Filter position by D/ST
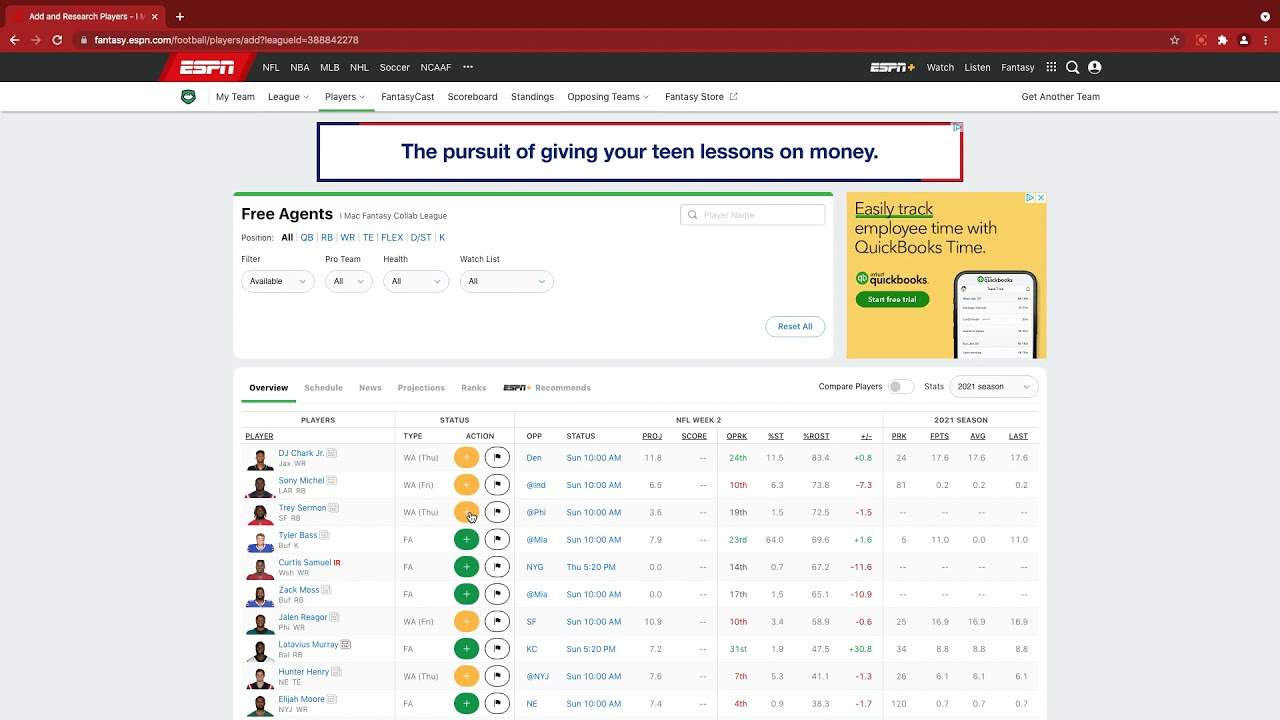The width and height of the screenshot is (1280, 720). 421,238
